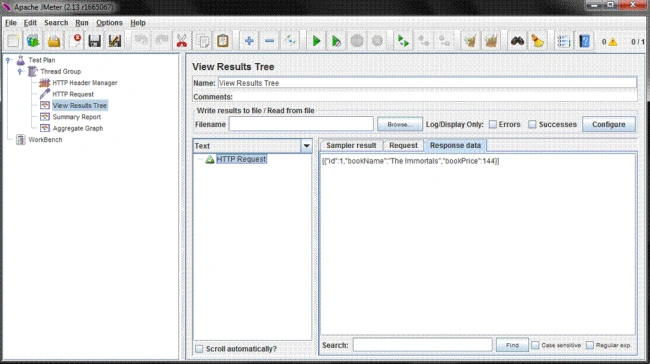Click the Reset Search icon
Image resolution: width=650 pixels, height=364 pixels.
pos(538,41)
